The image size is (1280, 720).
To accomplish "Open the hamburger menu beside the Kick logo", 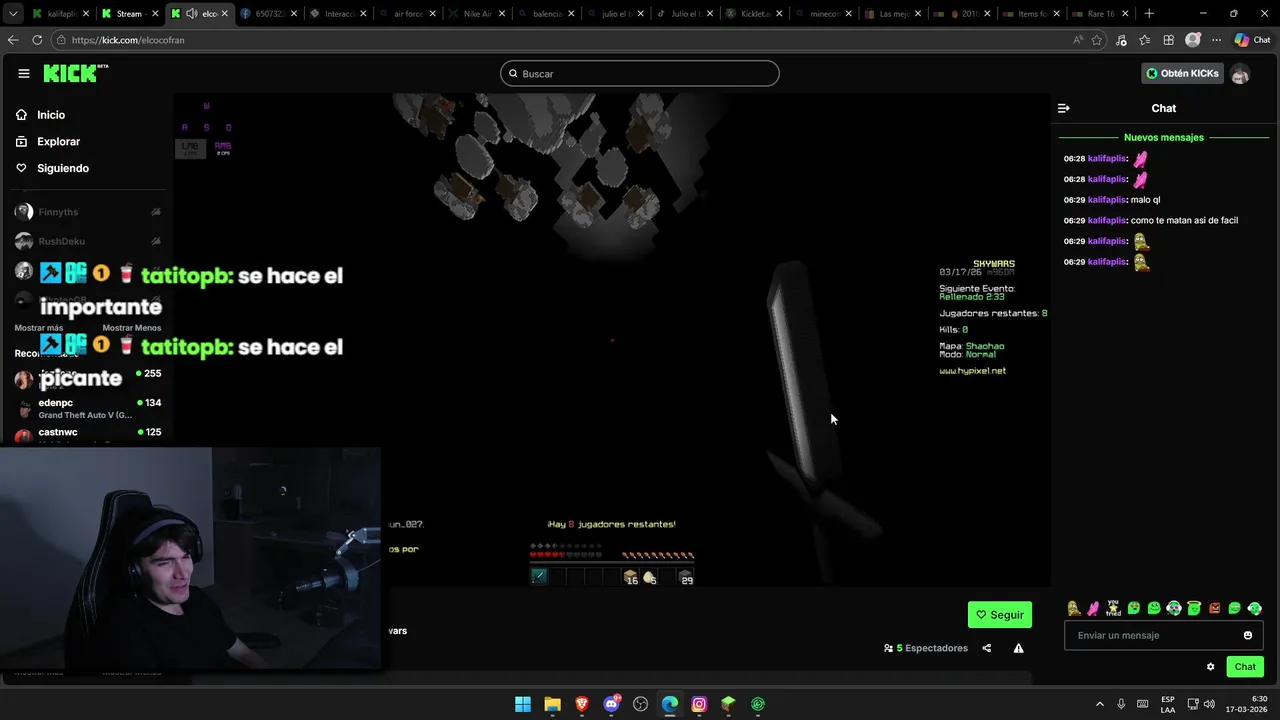I will click(x=24, y=73).
